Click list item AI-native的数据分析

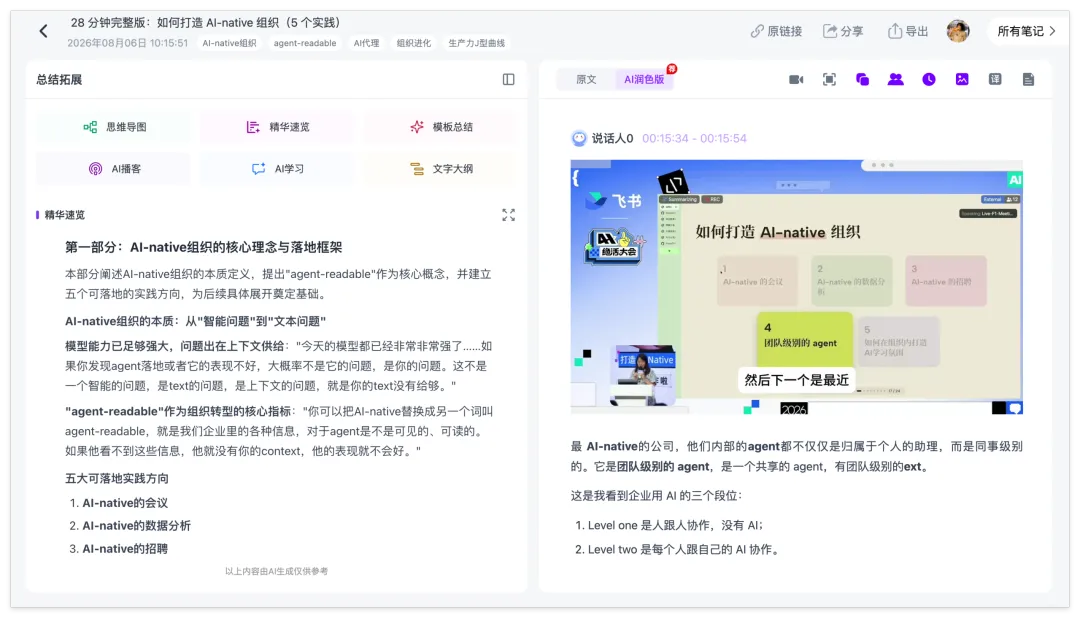tap(136, 526)
